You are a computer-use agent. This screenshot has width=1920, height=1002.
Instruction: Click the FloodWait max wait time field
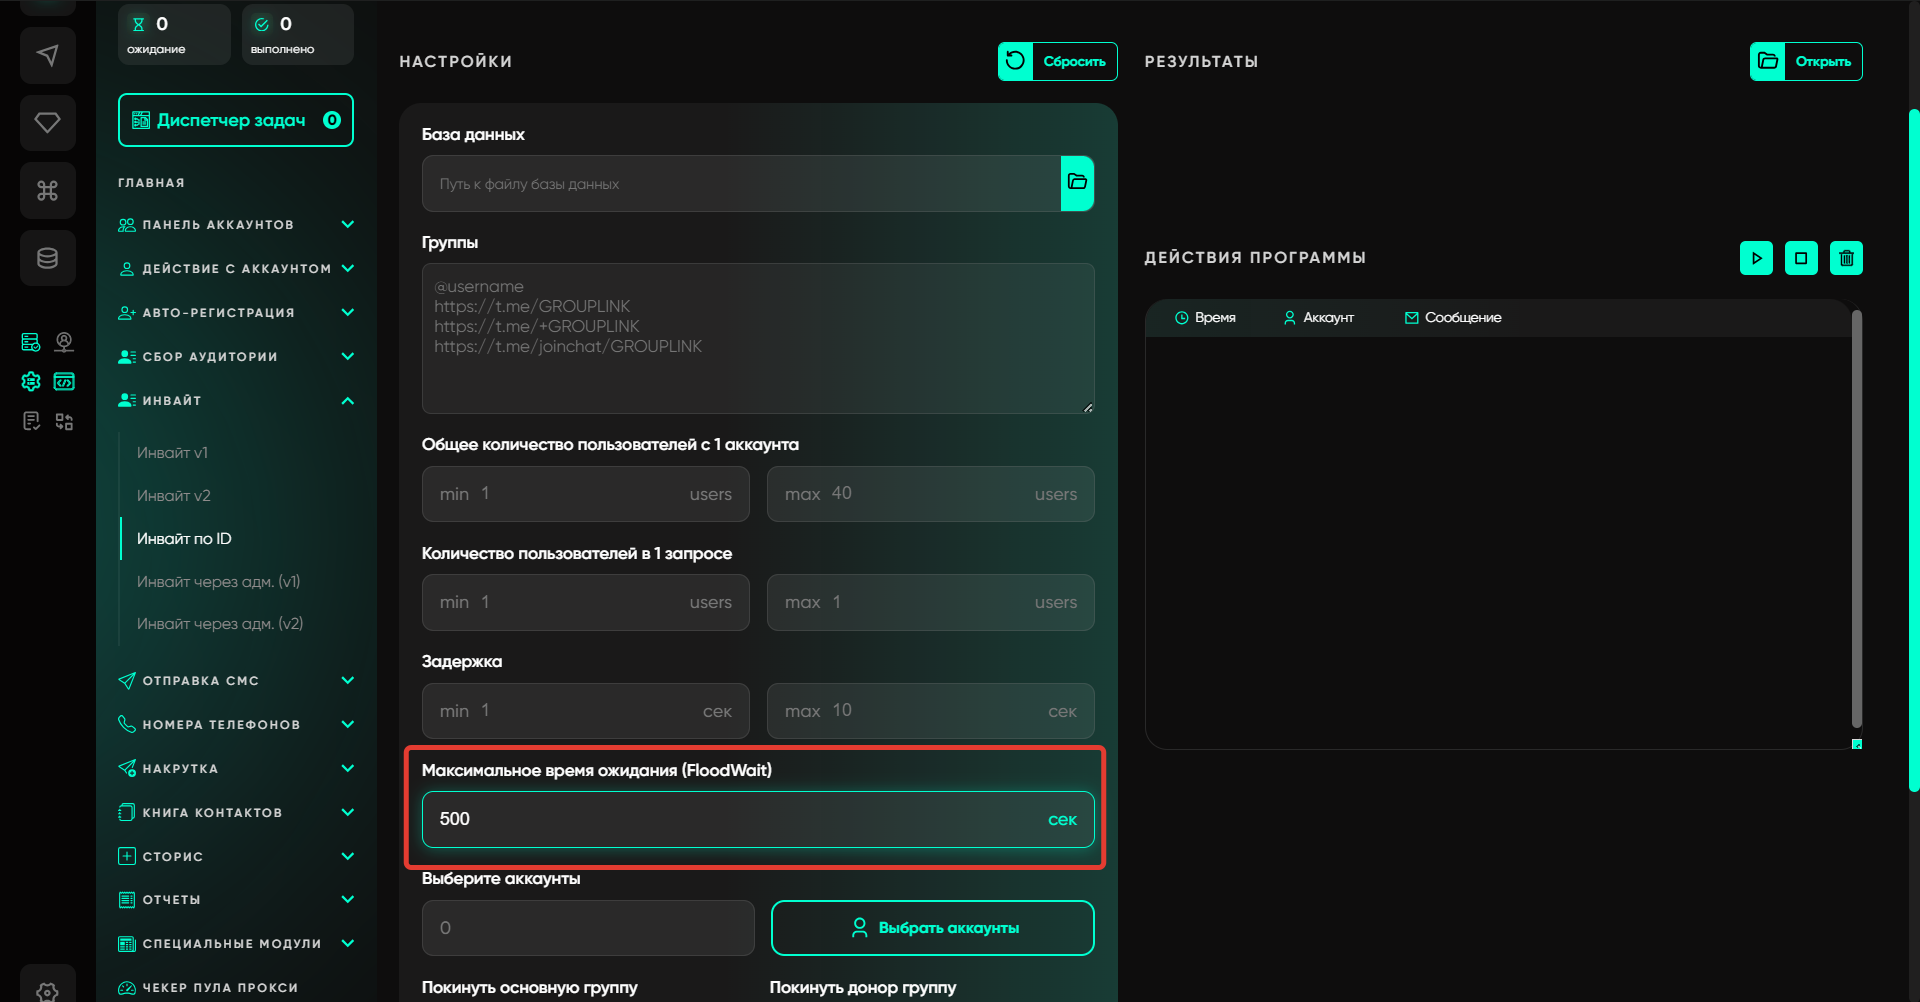tap(740, 820)
